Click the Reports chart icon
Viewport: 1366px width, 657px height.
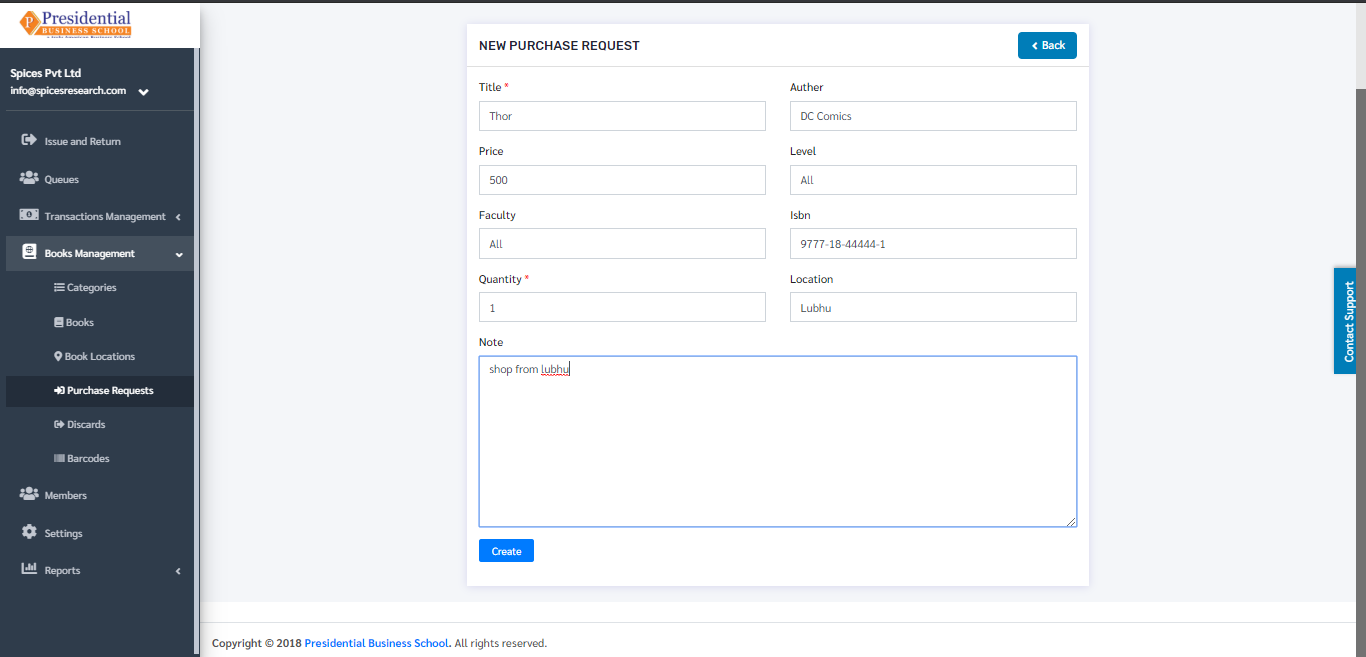click(29, 569)
